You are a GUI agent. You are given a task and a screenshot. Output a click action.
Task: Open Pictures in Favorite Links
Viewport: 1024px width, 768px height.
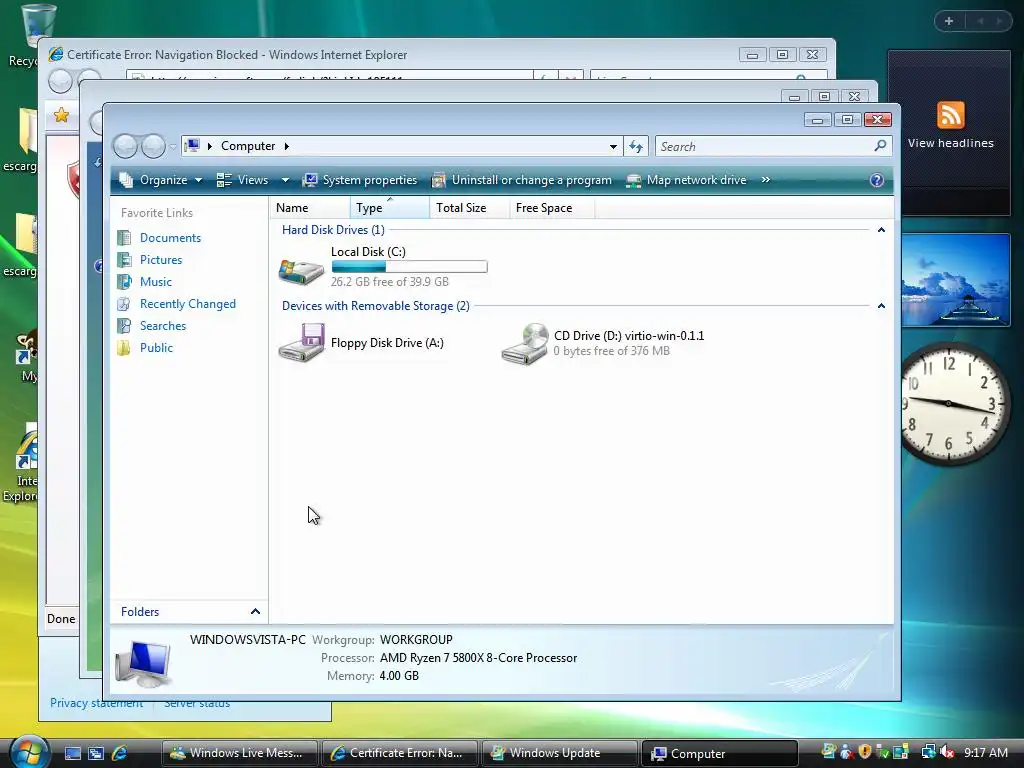click(161, 260)
